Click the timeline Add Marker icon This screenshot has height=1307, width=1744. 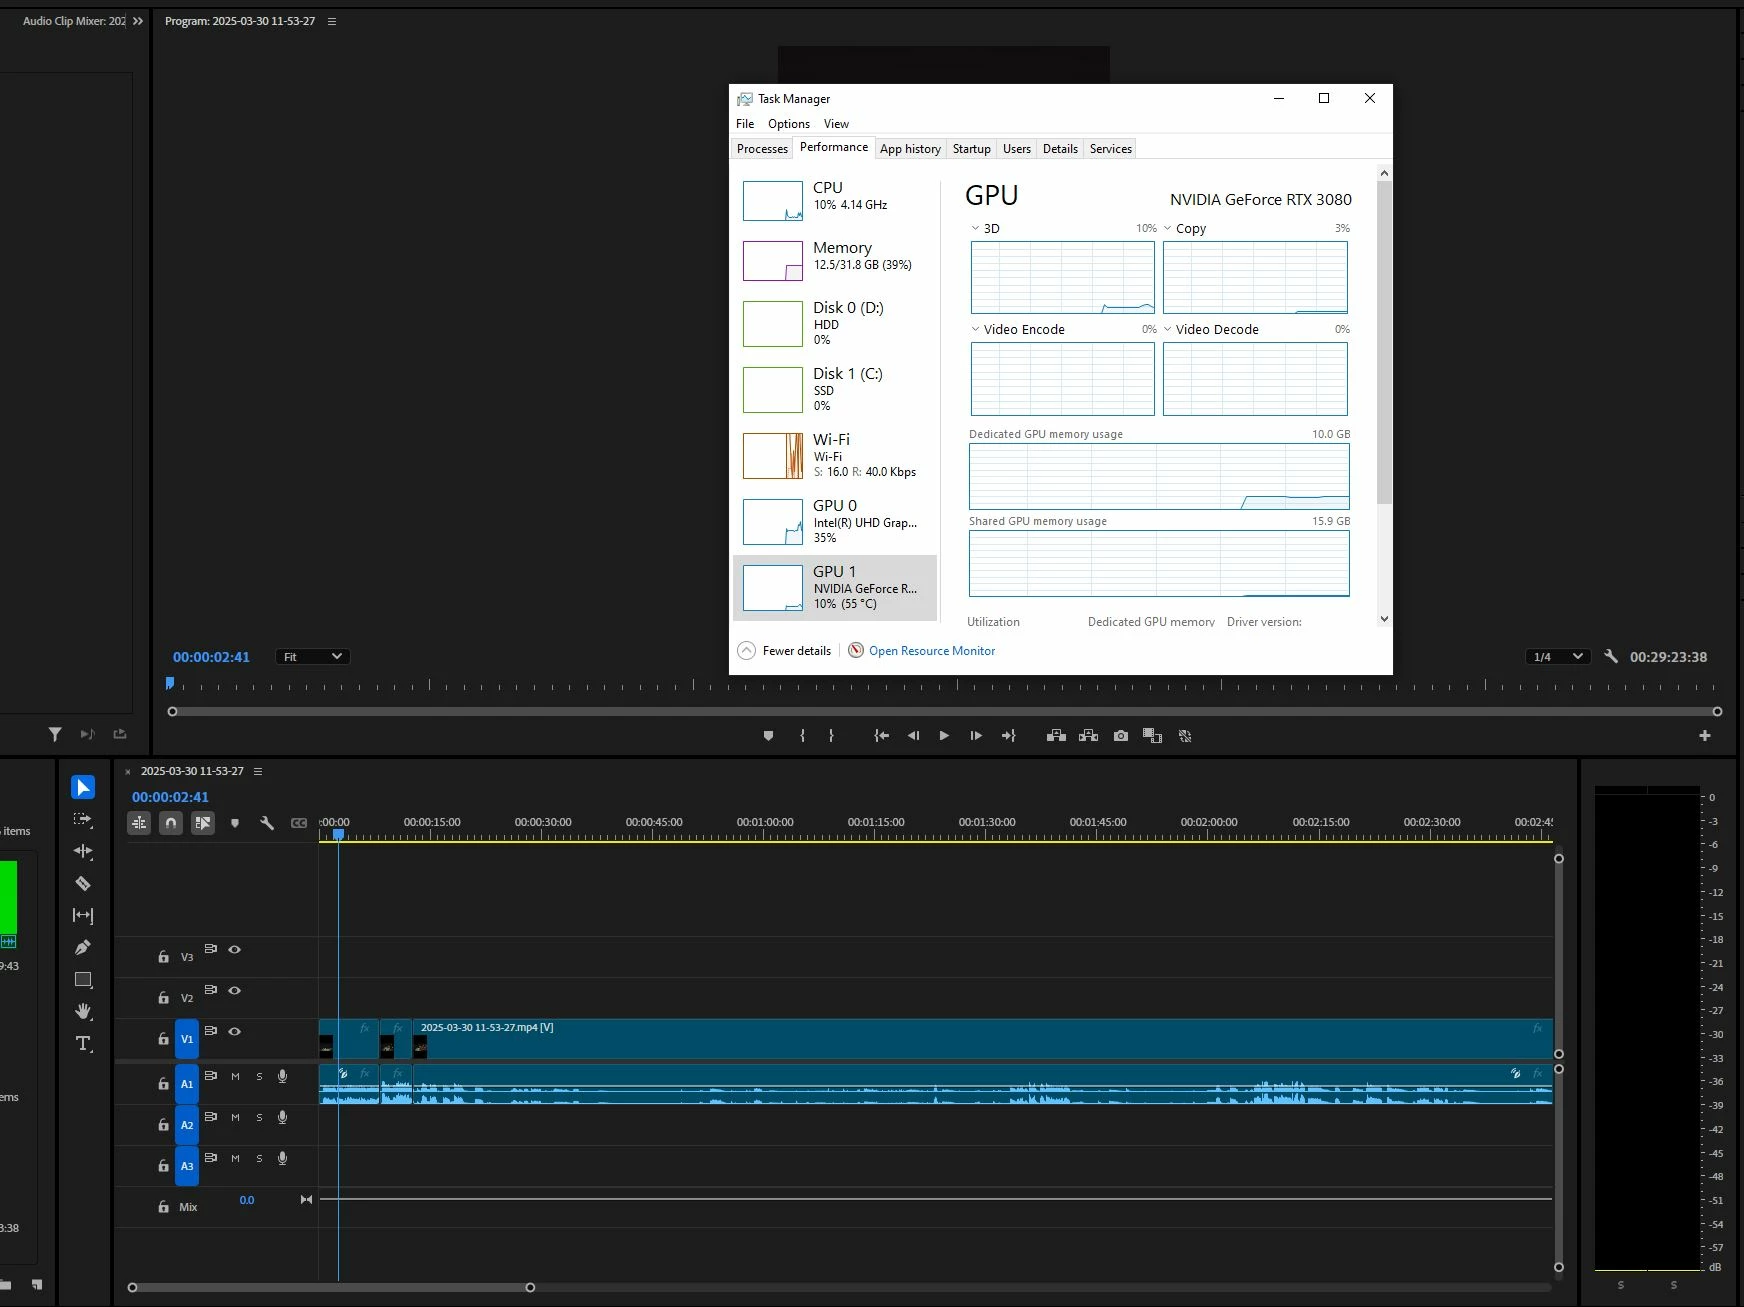coord(235,823)
